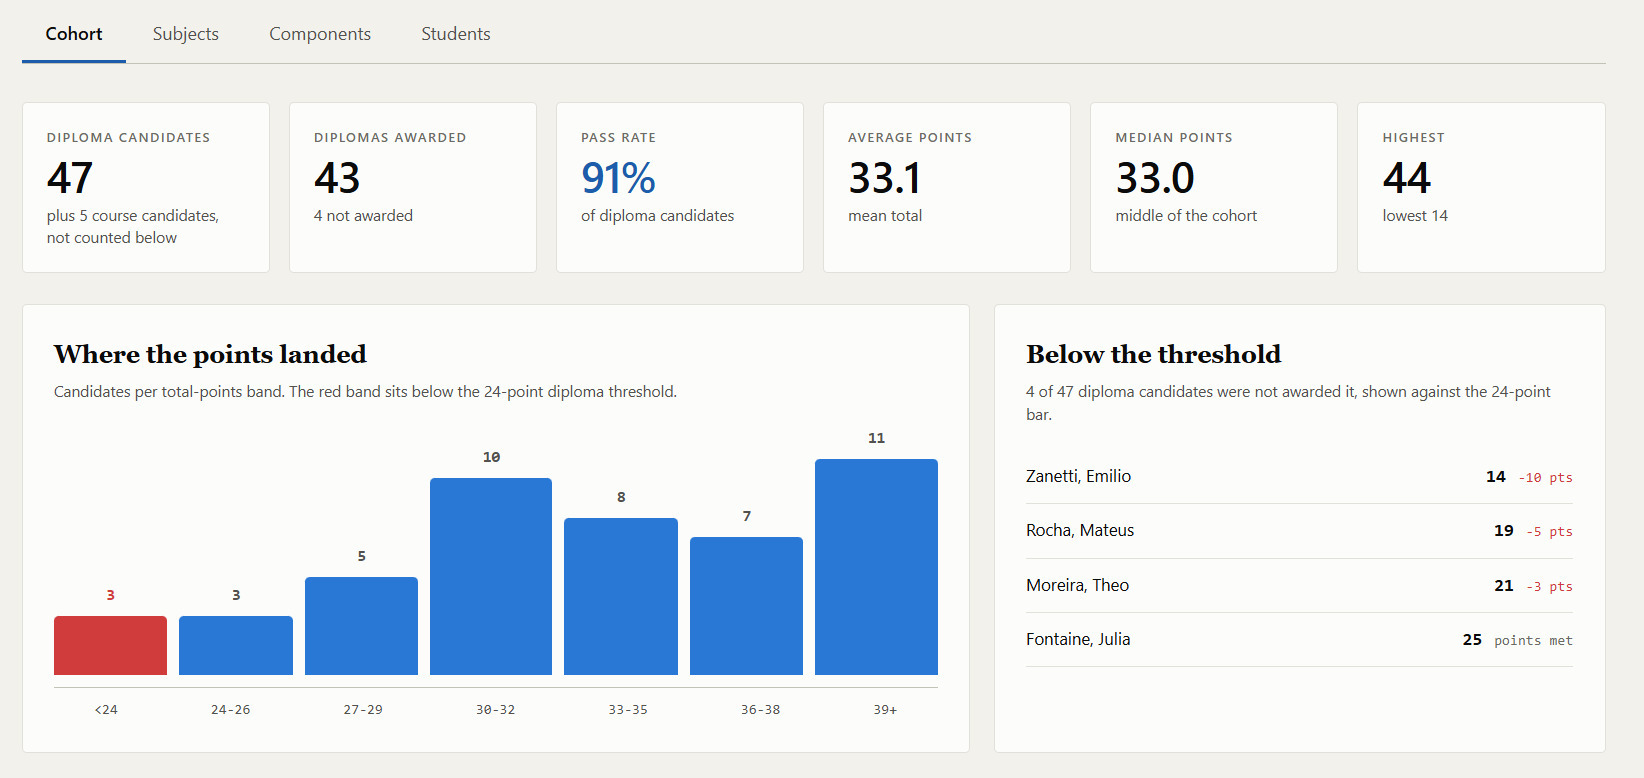This screenshot has width=1644, height=778.
Task: Select the highest score value 44
Action: click(1407, 178)
